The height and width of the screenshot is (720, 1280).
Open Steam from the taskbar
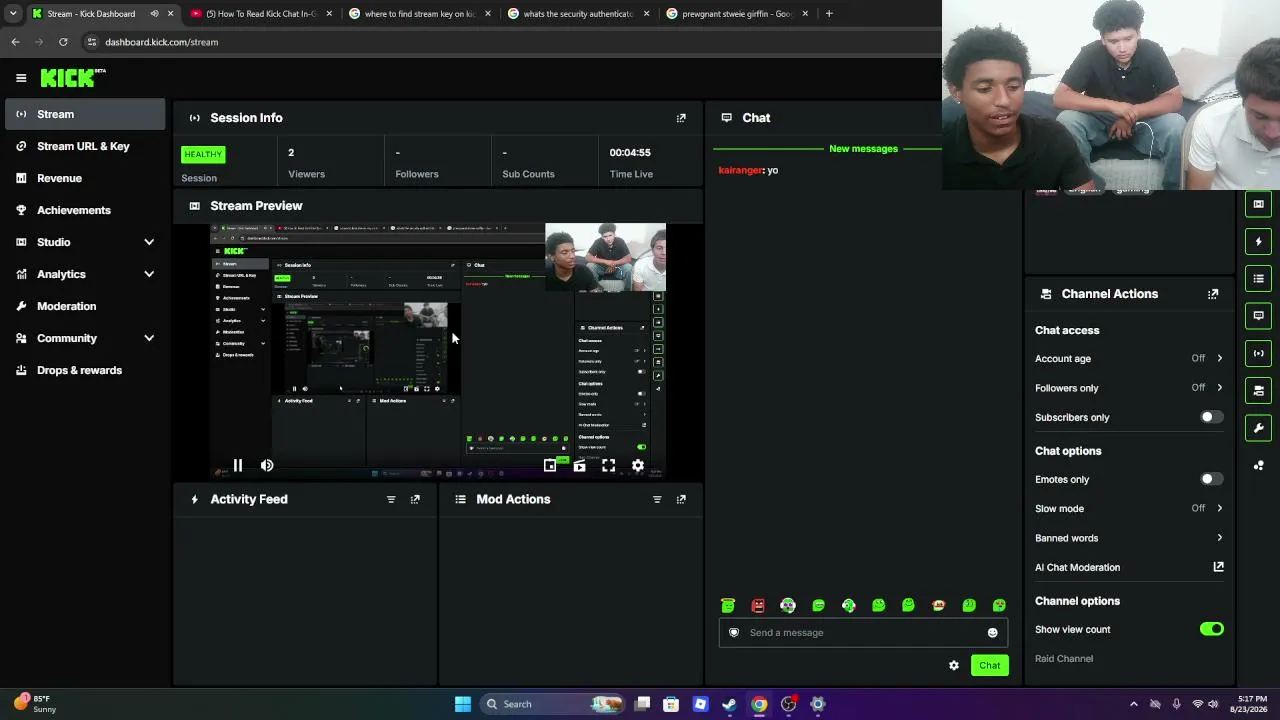pos(730,704)
